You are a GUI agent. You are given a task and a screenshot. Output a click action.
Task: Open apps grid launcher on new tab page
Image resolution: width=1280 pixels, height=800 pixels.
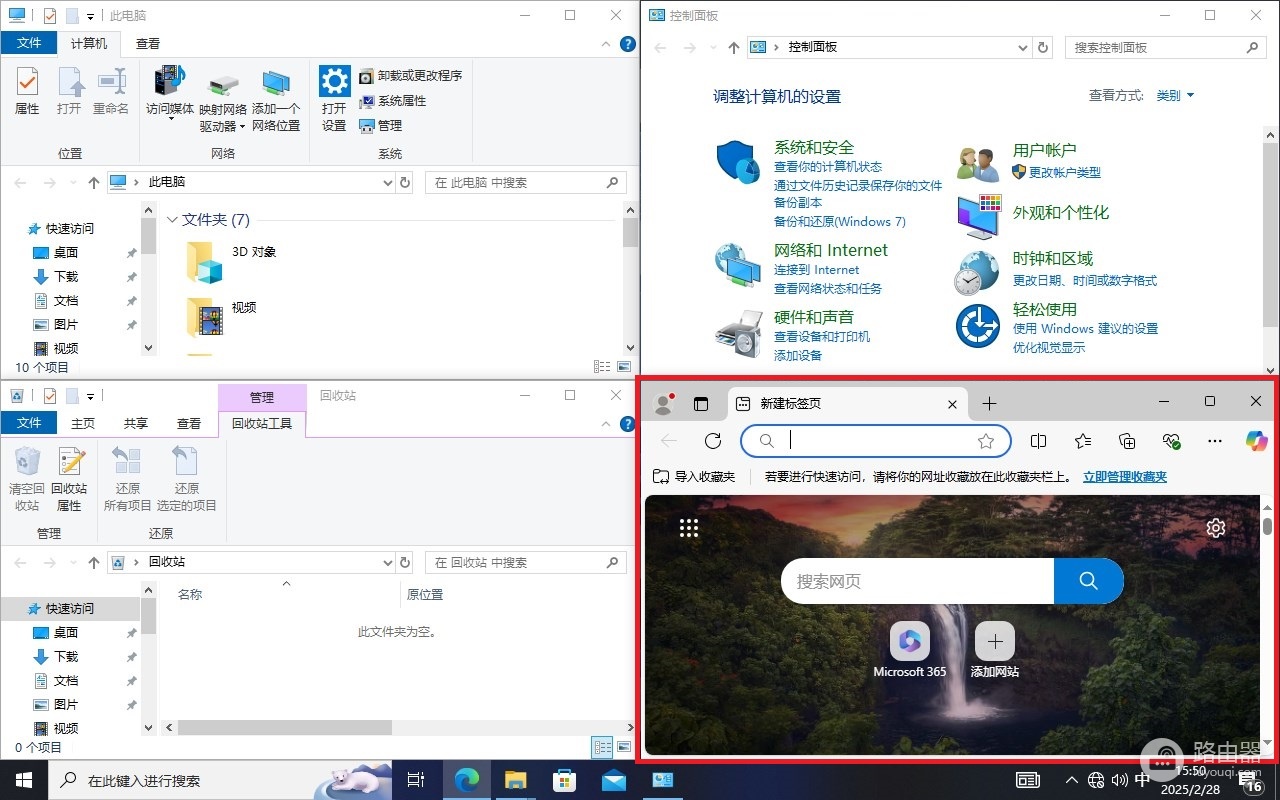[x=689, y=528]
